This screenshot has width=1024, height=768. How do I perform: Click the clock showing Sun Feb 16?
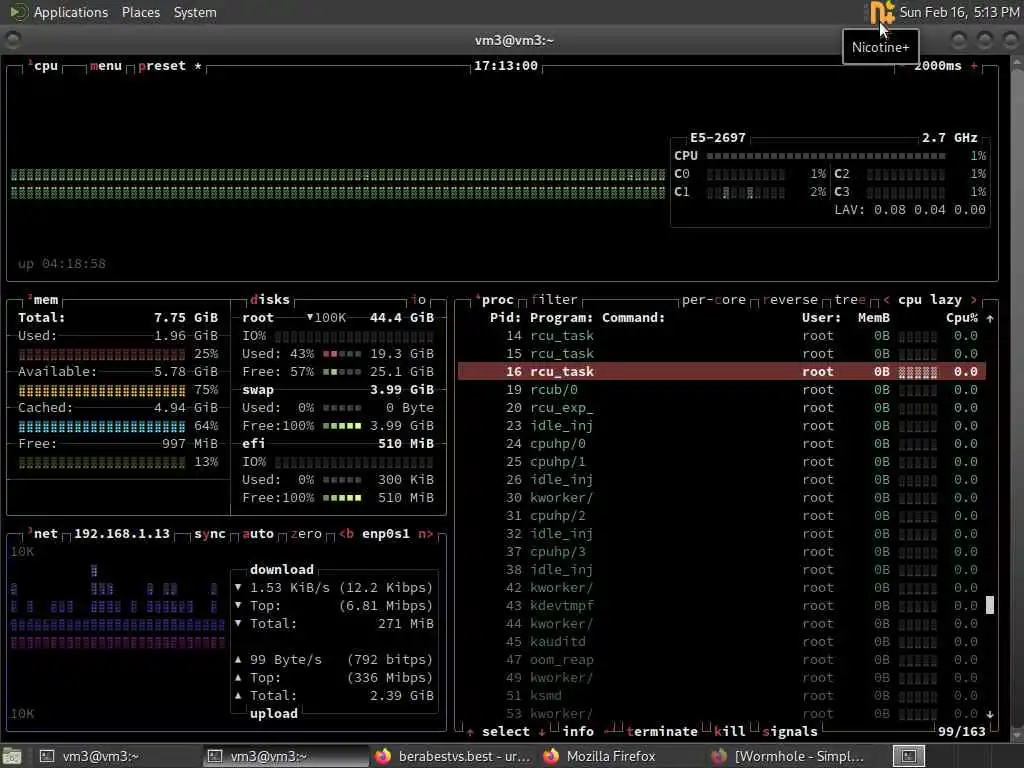959,12
